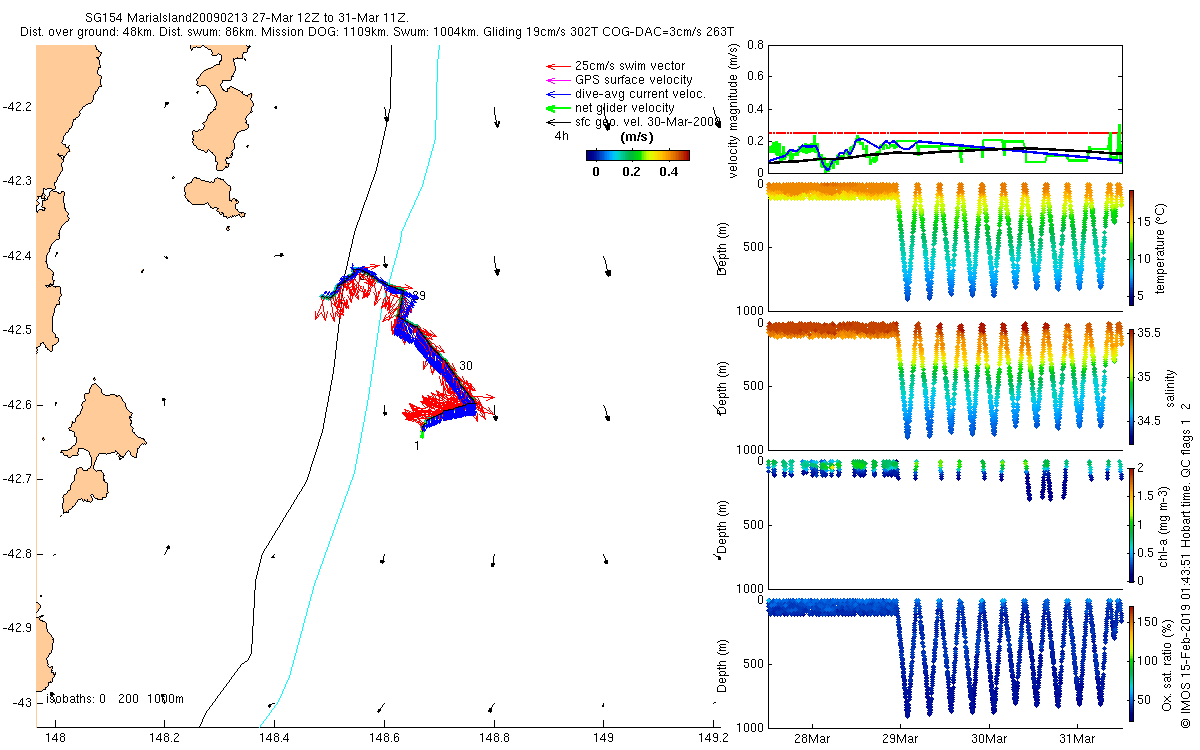Click the 31Mar tick on time axis
Image resolution: width=1200 pixels, height=750 pixels.
(1077, 738)
